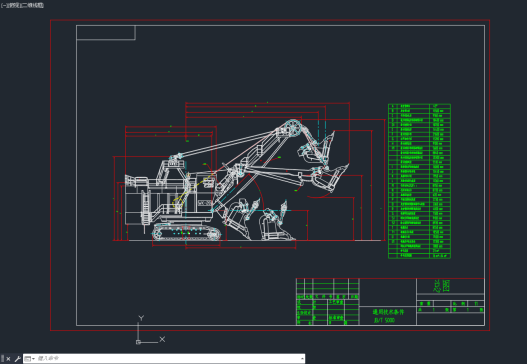Select the 总图 title text
The image size is (527, 364).
click(441, 286)
